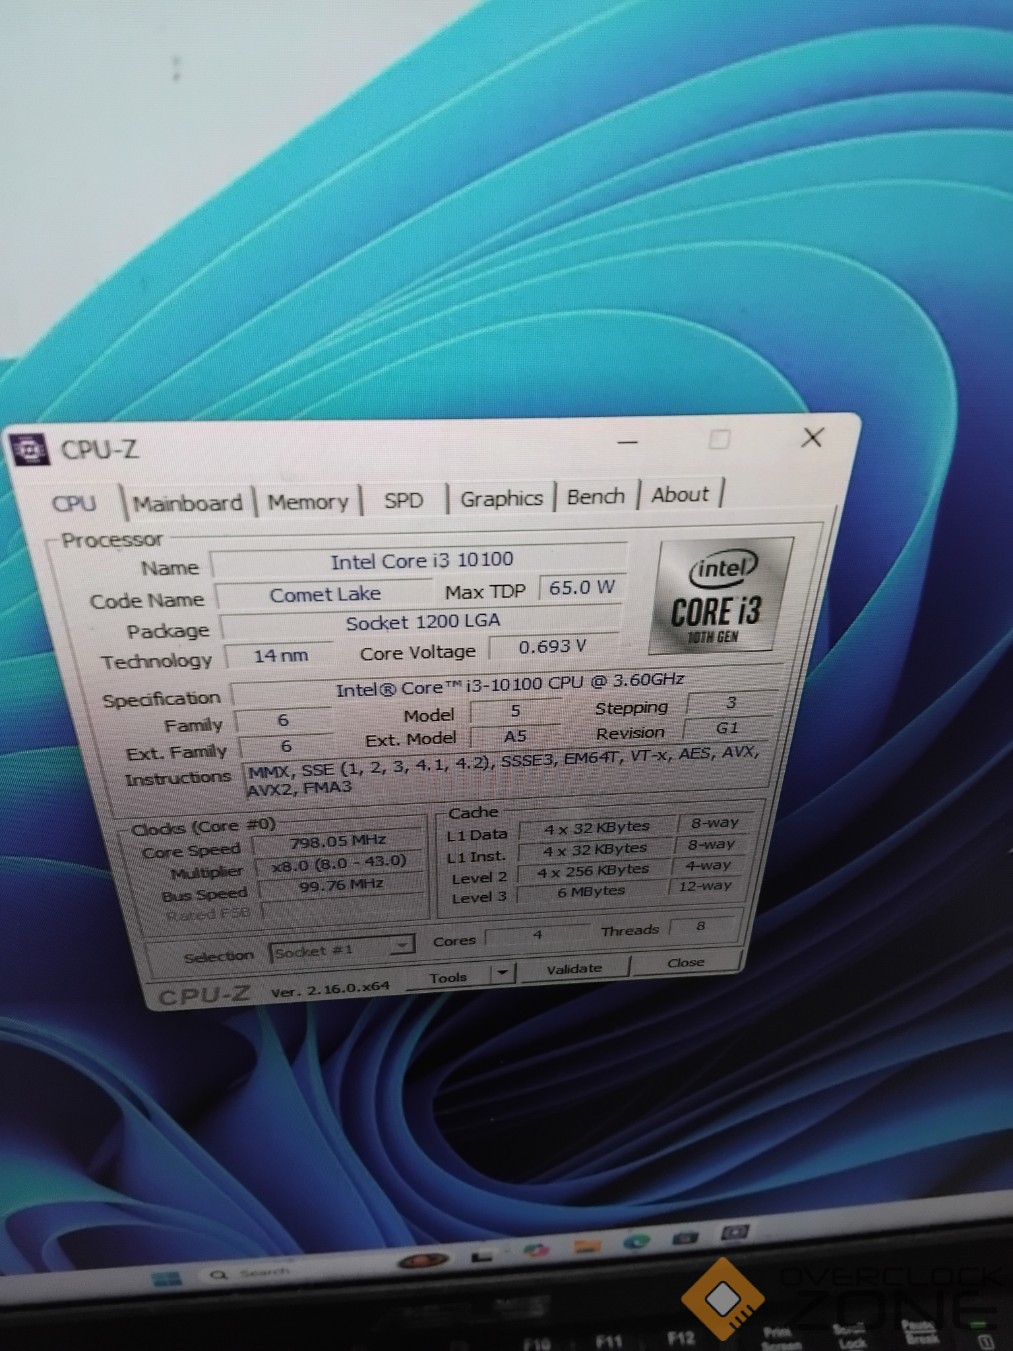Open the Windows Start menu
1013x1351 pixels.
point(166,1279)
